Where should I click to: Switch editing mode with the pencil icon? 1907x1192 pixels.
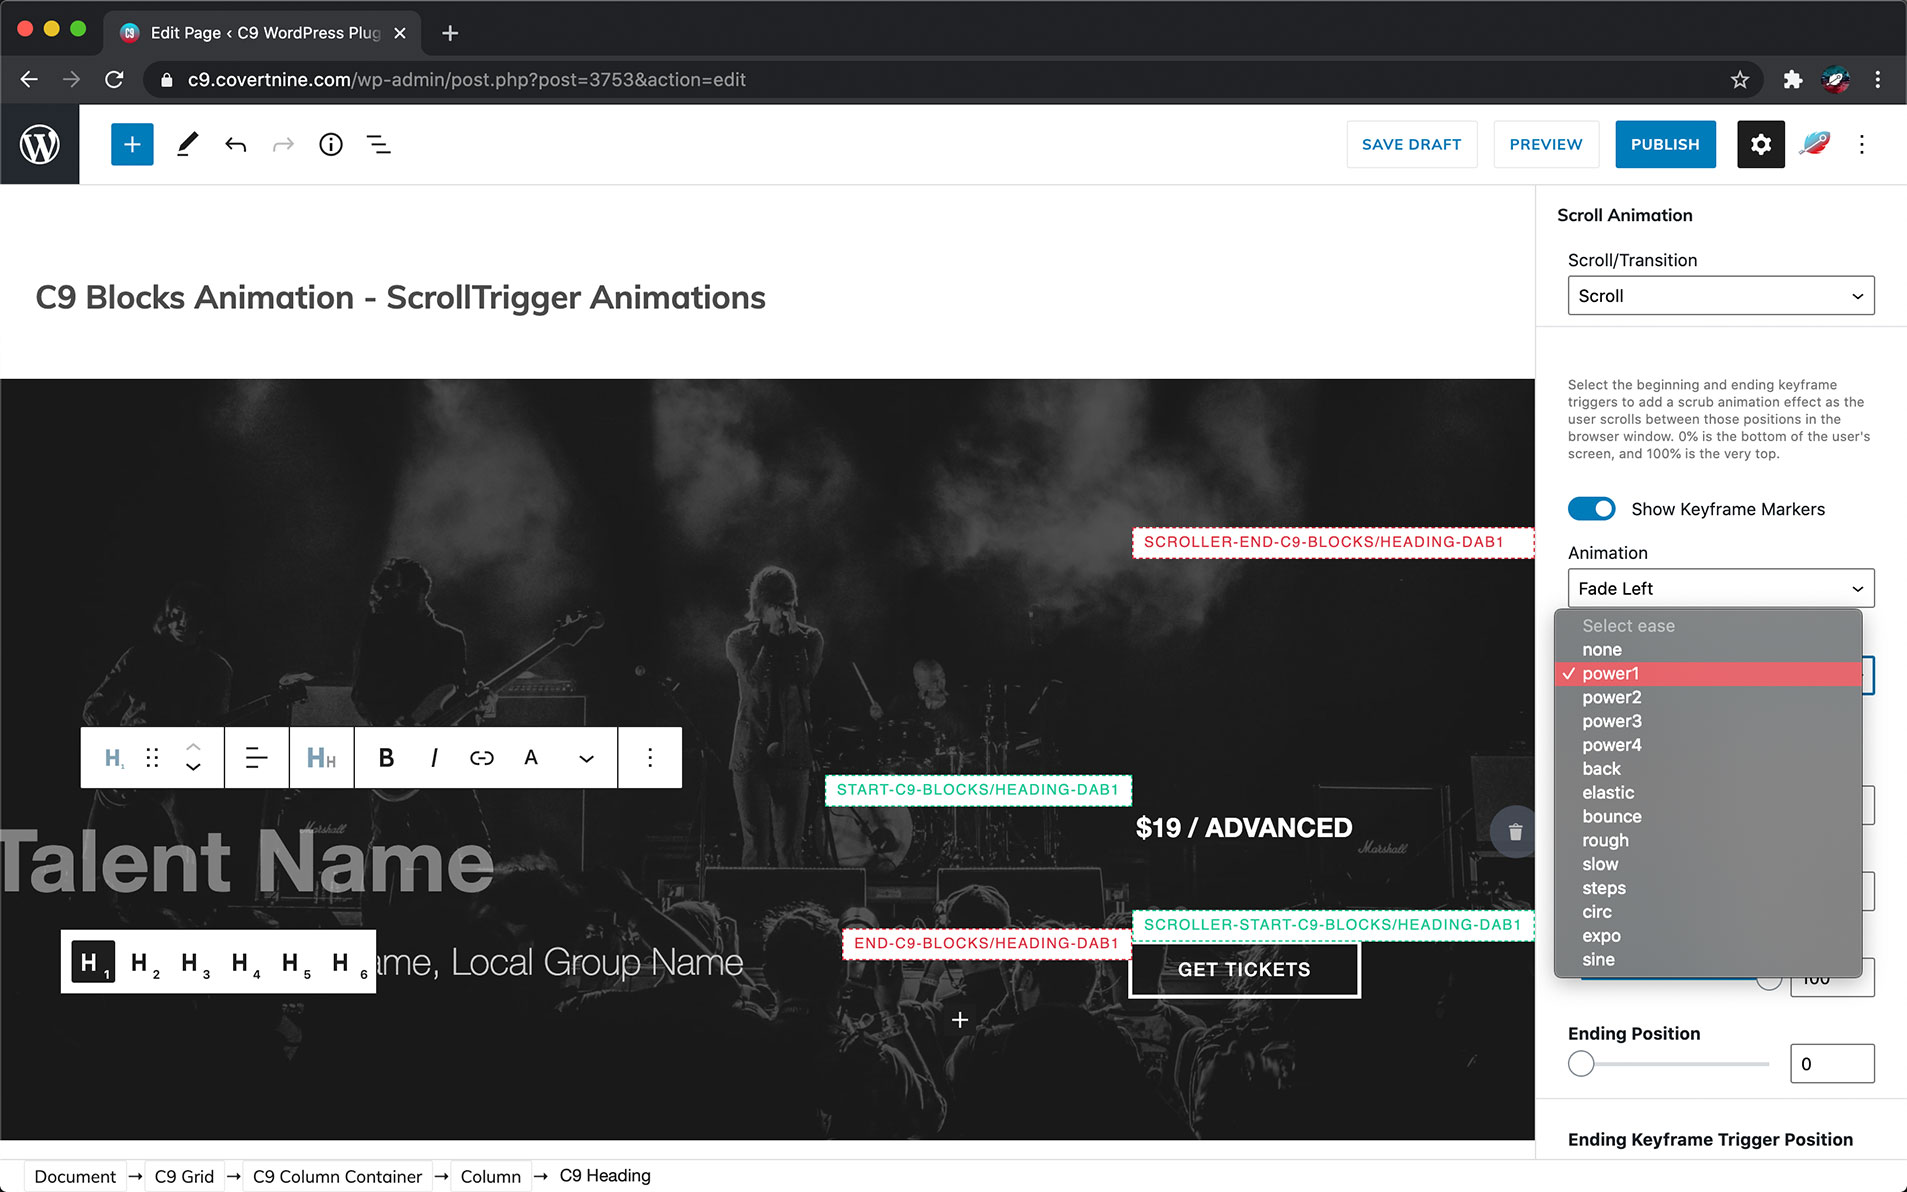pyautogui.click(x=187, y=144)
